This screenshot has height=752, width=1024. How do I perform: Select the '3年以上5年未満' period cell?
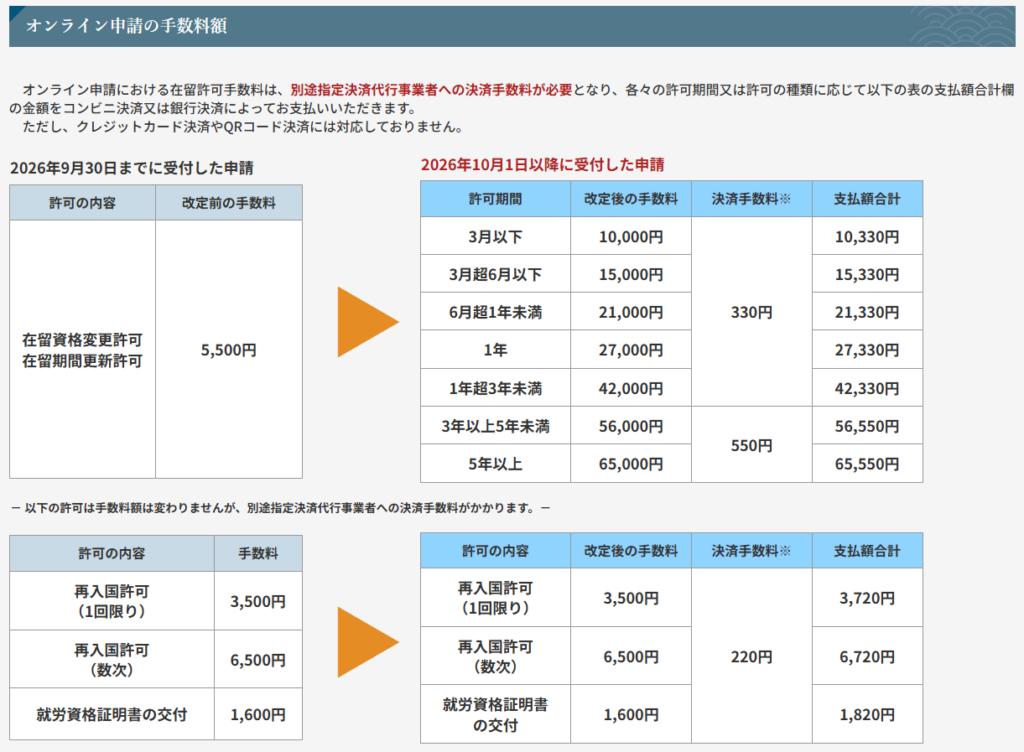coord(495,426)
